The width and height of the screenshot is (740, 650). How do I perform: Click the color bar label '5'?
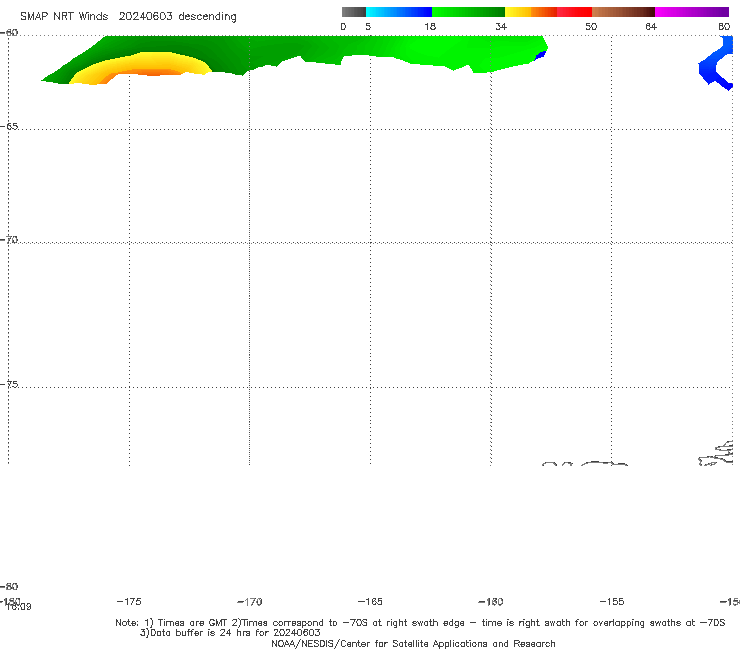click(x=368, y=26)
